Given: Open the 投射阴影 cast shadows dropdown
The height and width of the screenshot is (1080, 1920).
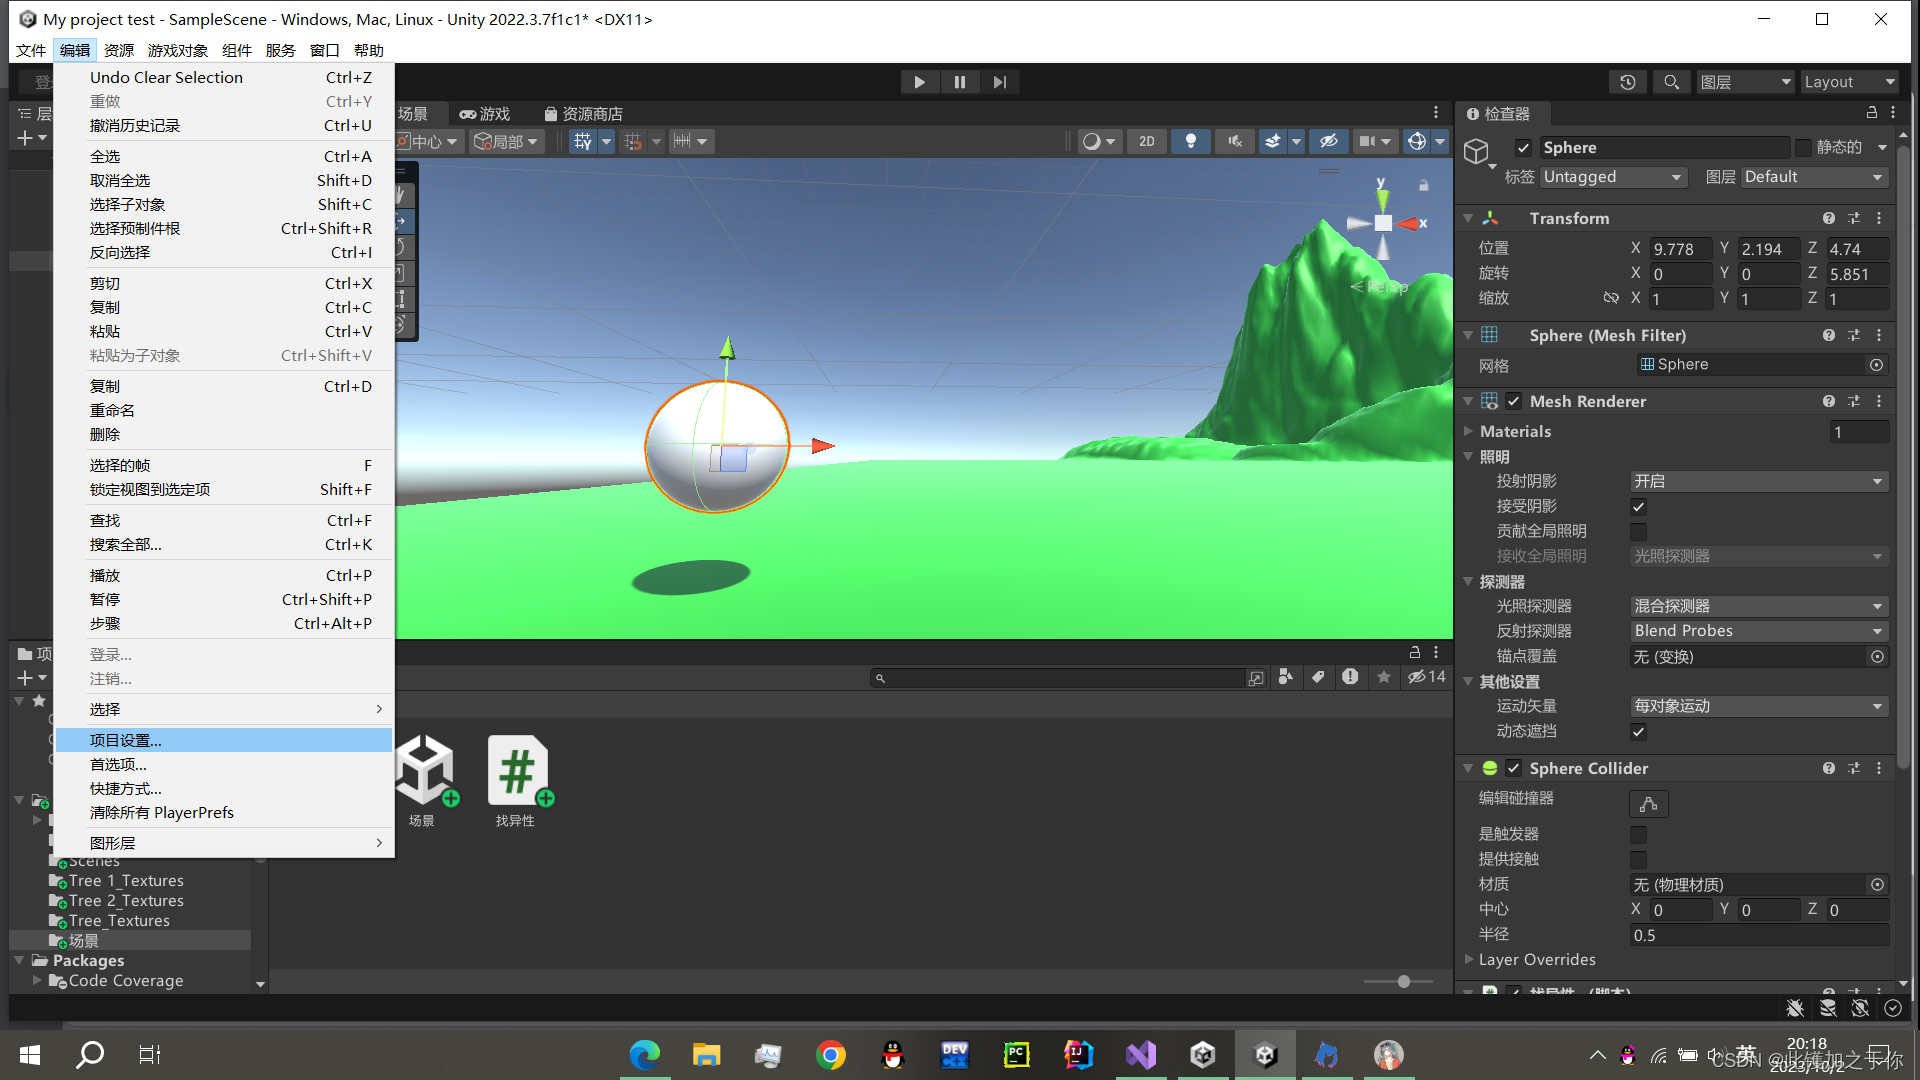Looking at the screenshot, I should click(1759, 482).
